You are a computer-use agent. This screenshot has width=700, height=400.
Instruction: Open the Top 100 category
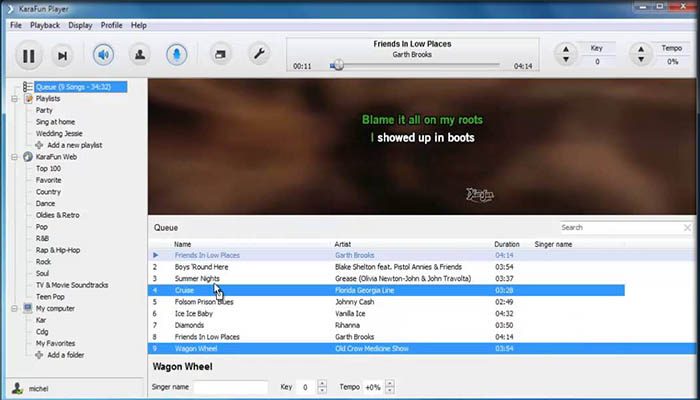click(48, 169)
